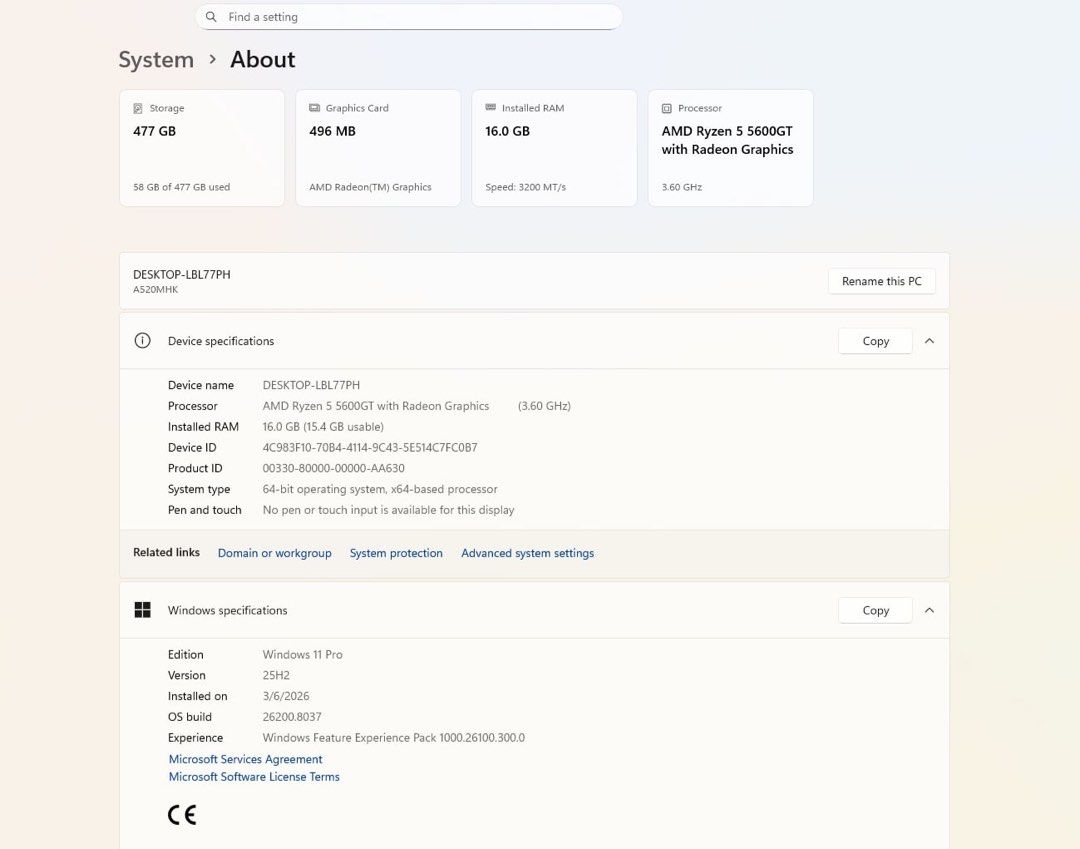Click the OS build value 26200.8037

(292, 717)
